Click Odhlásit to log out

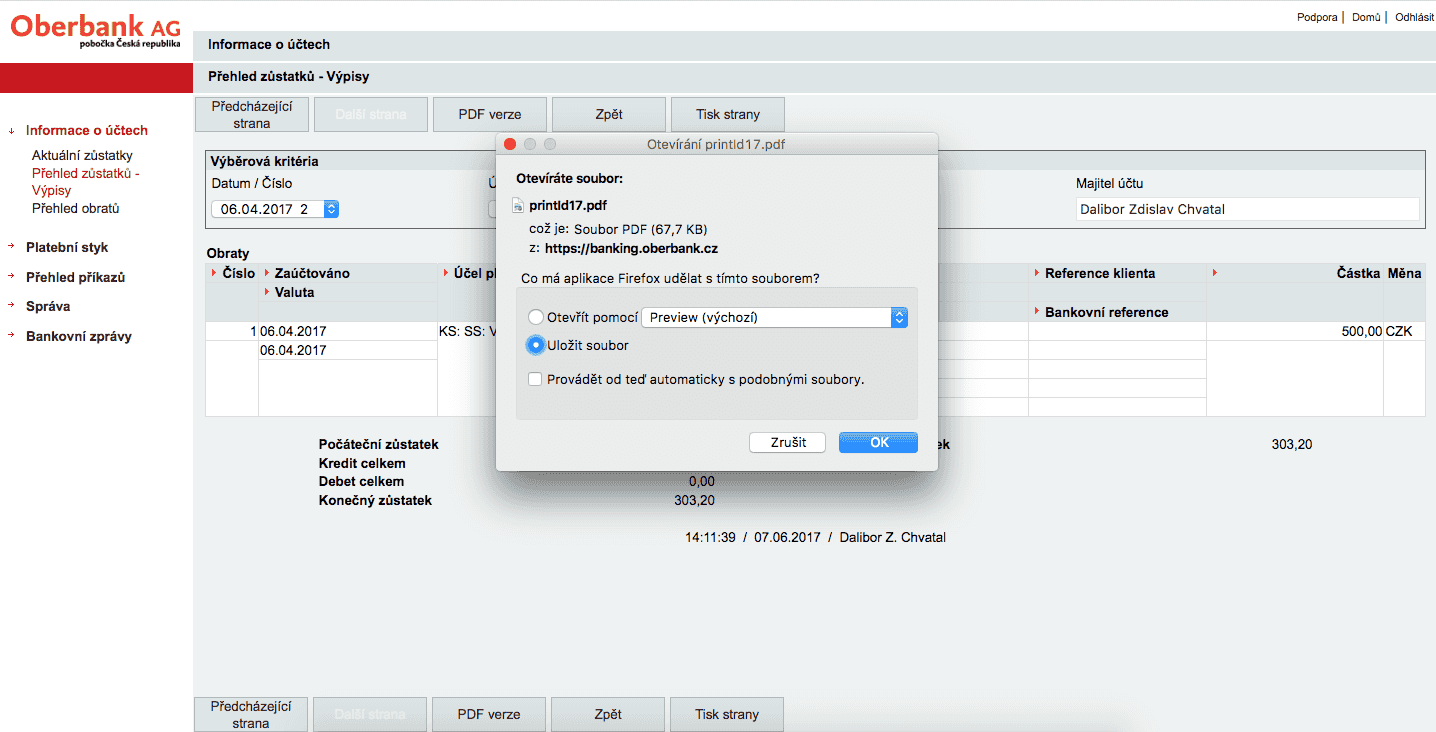[1414, 17]
